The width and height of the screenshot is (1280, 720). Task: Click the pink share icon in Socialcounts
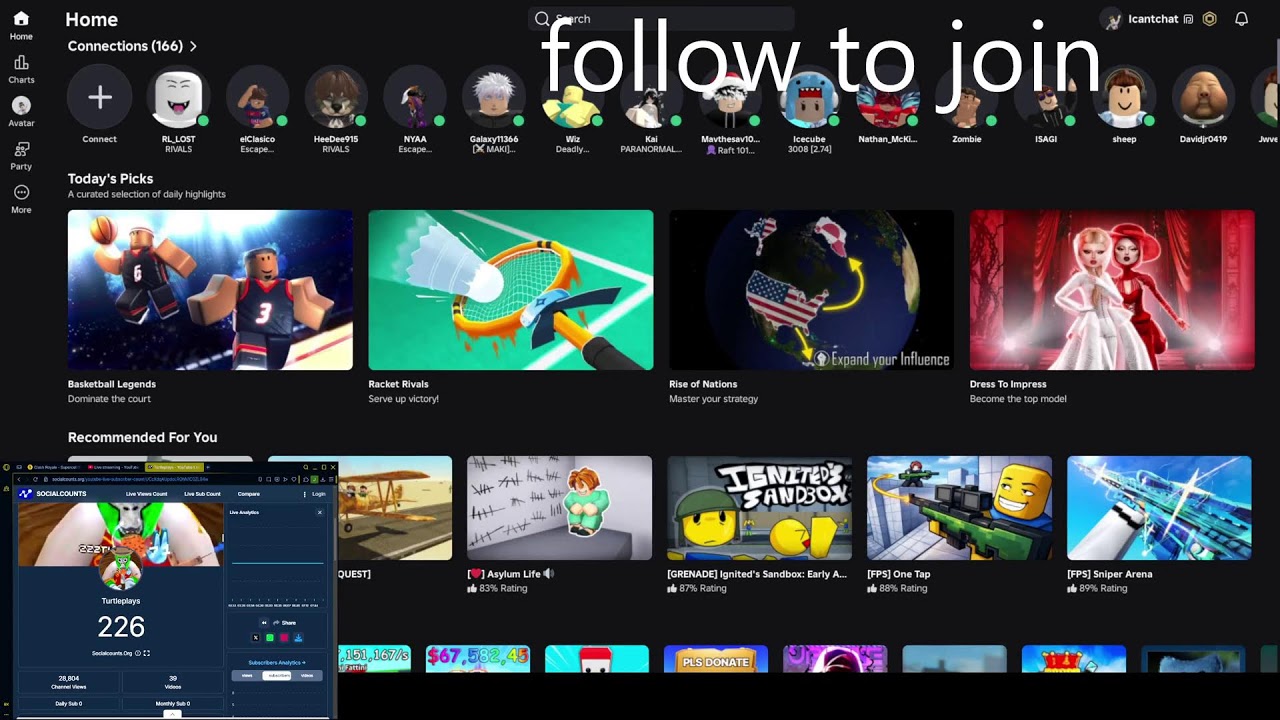284,637
